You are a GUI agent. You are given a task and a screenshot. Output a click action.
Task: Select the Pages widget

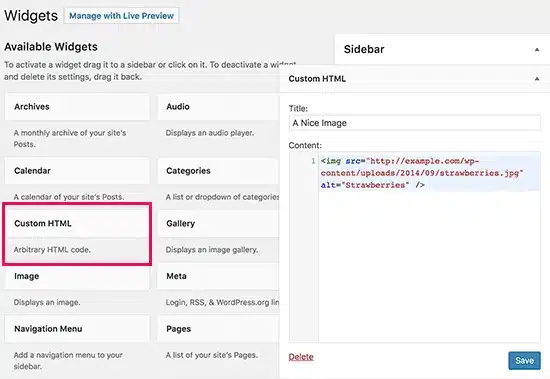point(217,329)
